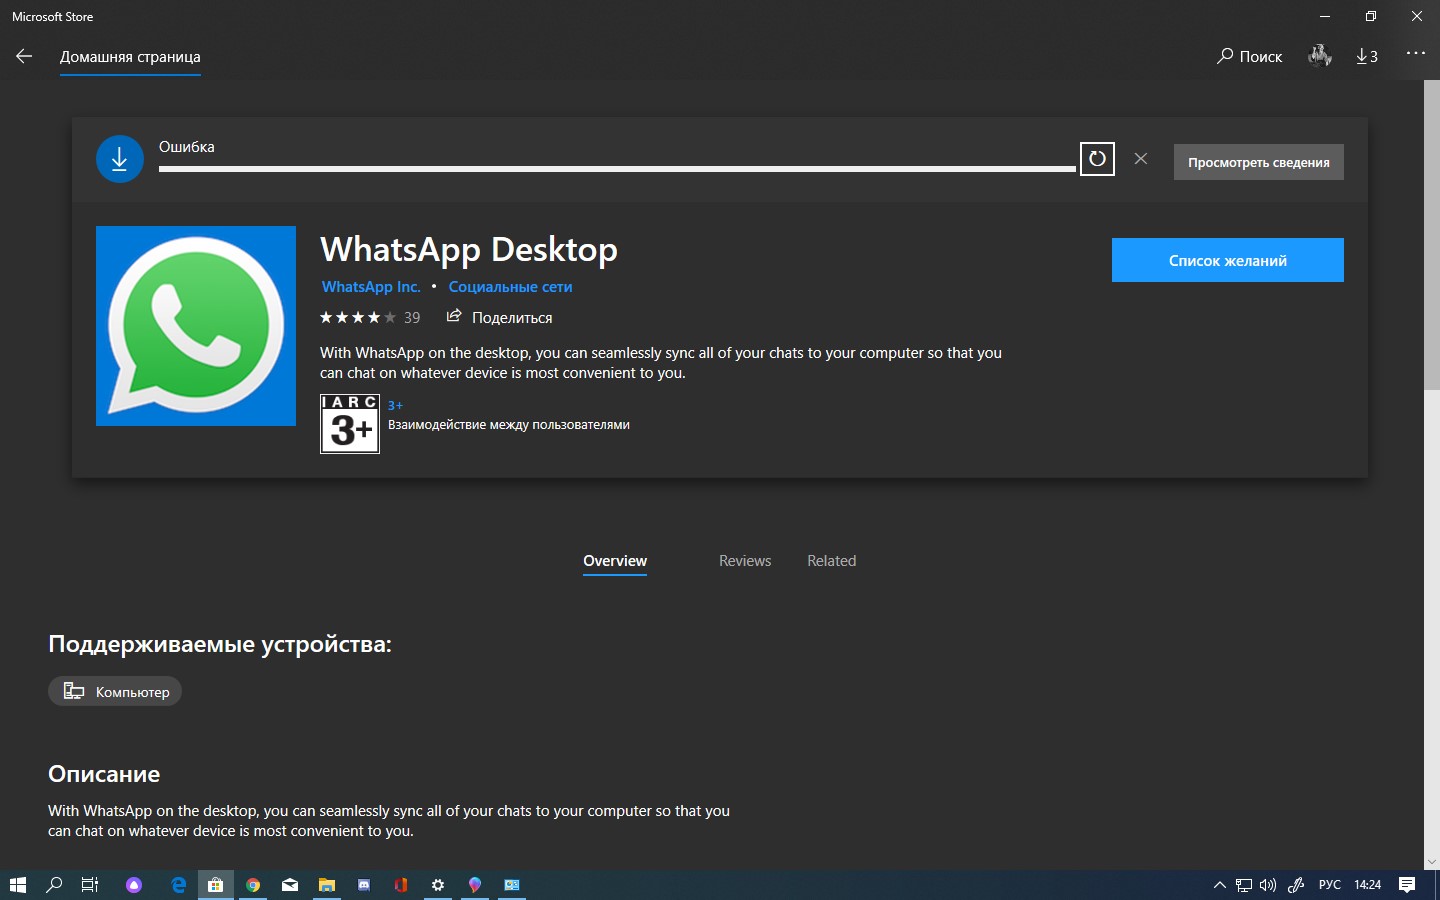Click the Компьютер device chip
The width and height of the screenshot is (1440, 900).
(x=115, y=691)
